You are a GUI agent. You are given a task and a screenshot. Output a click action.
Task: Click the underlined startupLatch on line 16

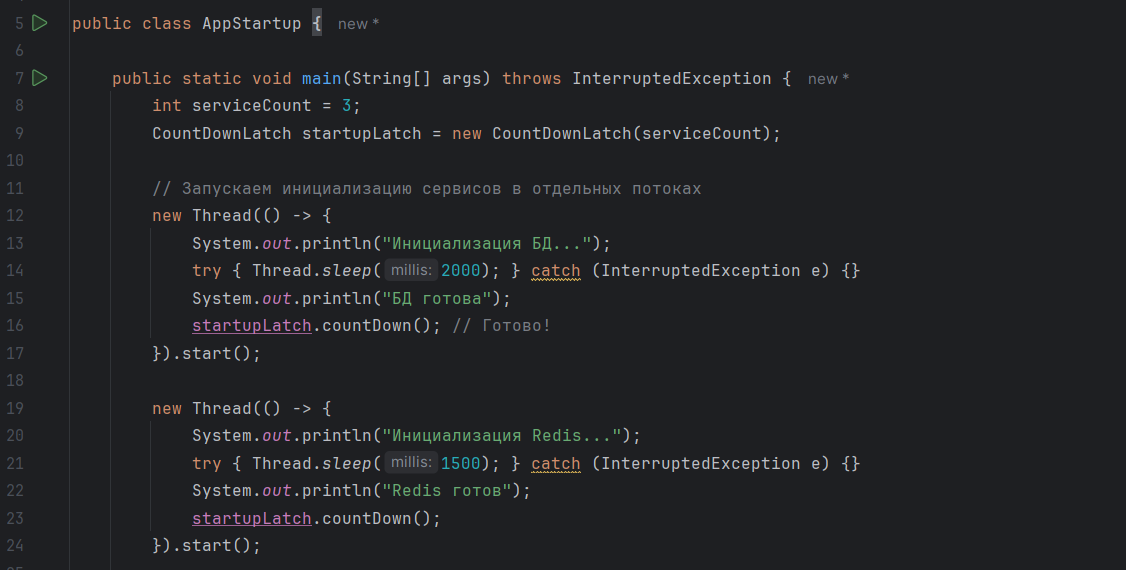click(x=251, y=326)
